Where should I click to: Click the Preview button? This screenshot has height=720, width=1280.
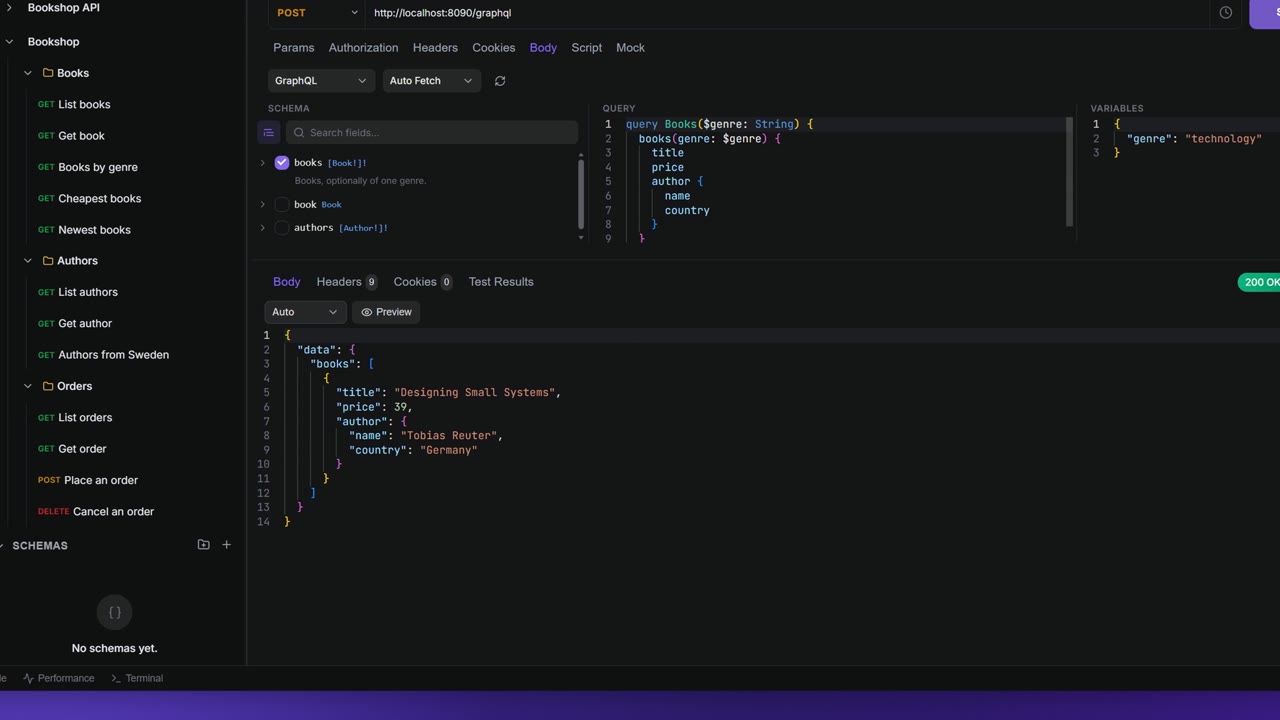[386, 312]
